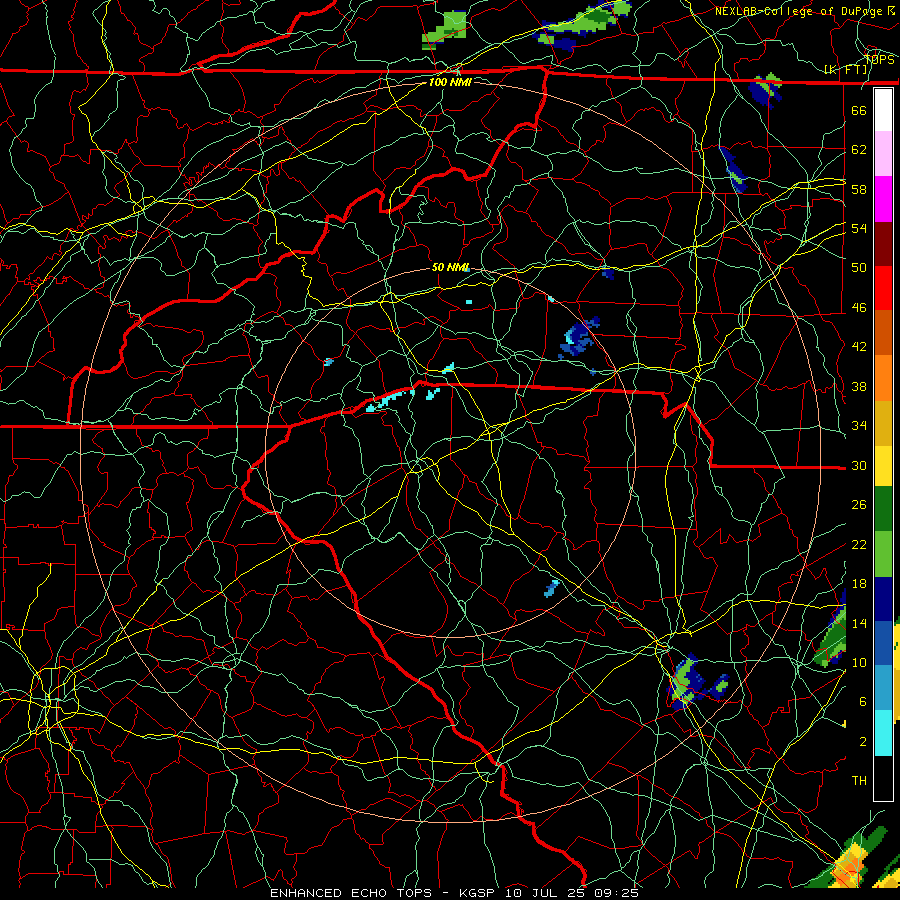Click the 'TOPS' legend title
The image size is (900, 900).
pyautogui.click(x=879, y=60)
